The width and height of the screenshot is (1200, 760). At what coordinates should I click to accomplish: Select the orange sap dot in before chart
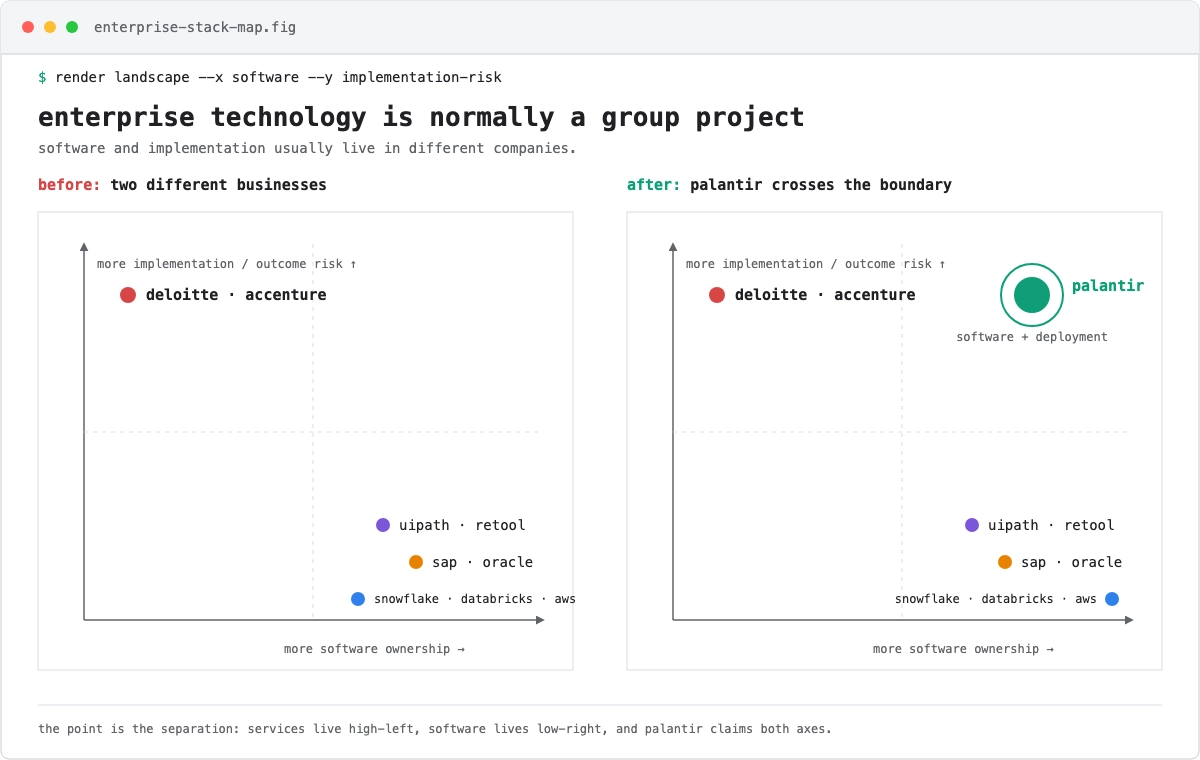(x=416, y=562)
